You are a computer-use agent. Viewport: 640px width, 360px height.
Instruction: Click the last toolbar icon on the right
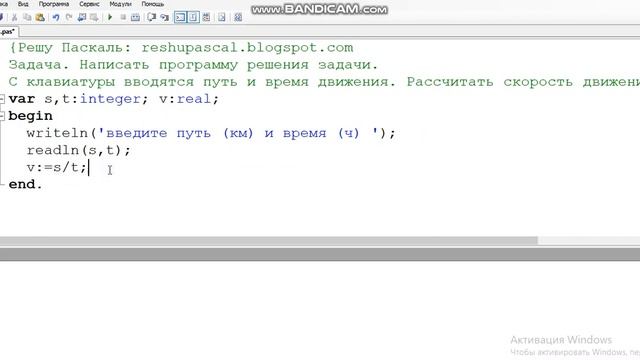coord(238,17)
